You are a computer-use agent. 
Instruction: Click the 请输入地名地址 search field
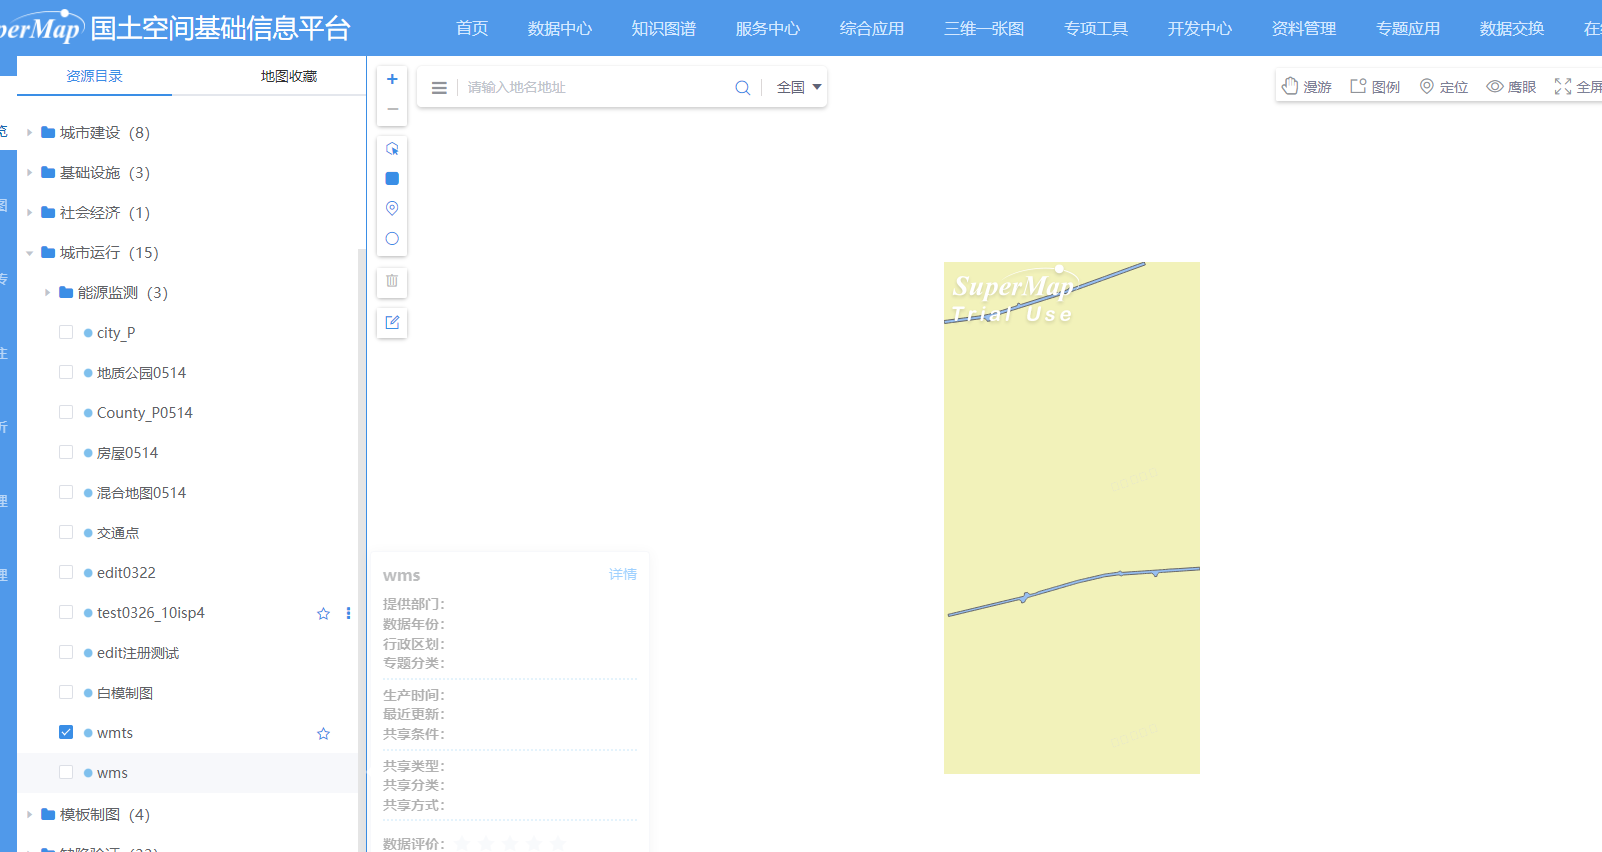(x=595, y=88)
